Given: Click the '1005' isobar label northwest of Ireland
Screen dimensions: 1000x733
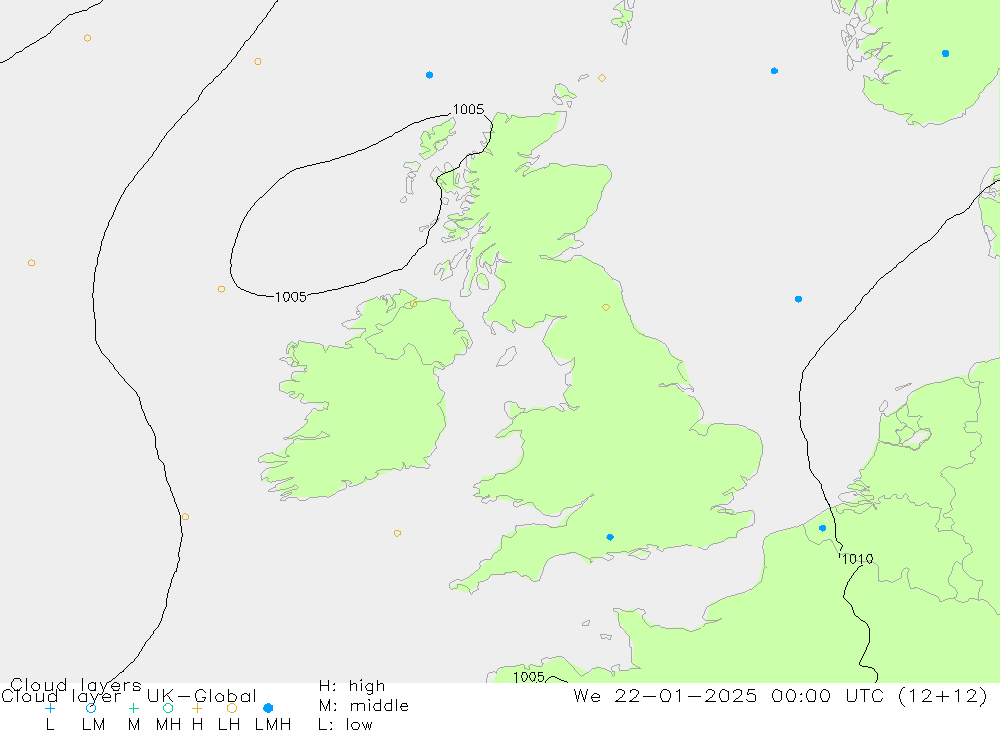Looking at the screenshot, I should (291, 297).
